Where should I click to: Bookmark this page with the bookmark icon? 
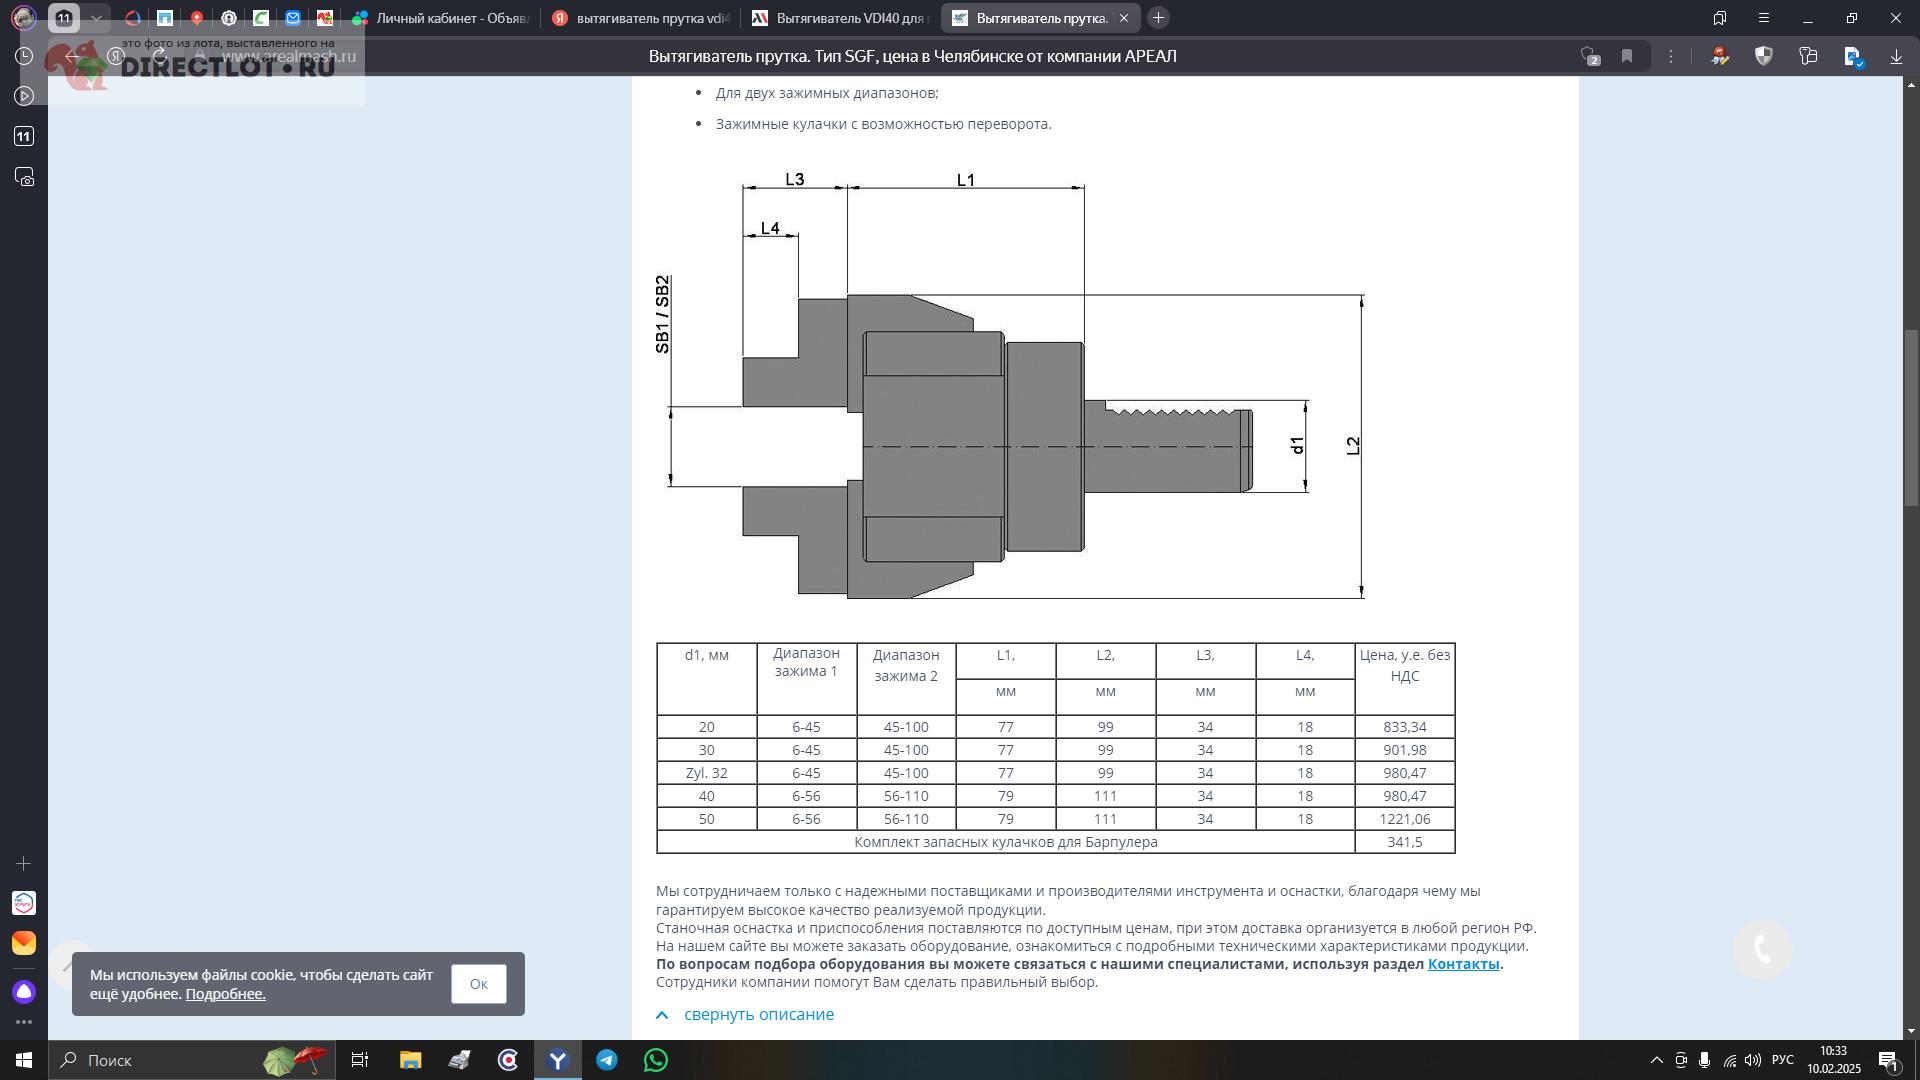(1627, 56)
